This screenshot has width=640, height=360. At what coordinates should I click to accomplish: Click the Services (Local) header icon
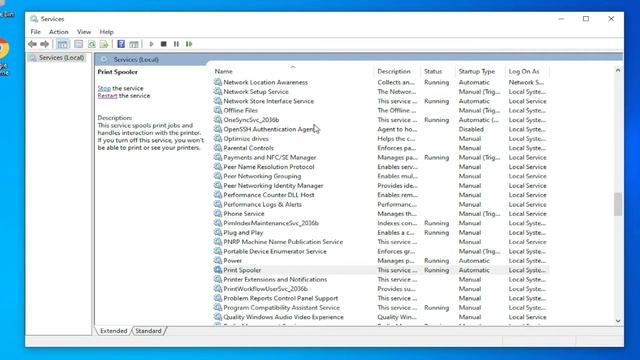click(104, 60)
